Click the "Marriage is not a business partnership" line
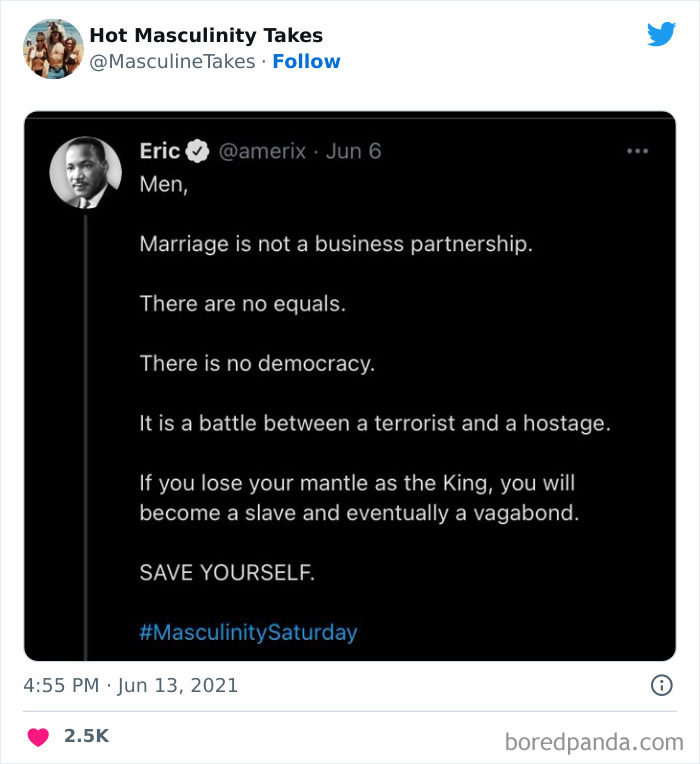This screenshot has width=700, height=764. pos(336,244)
